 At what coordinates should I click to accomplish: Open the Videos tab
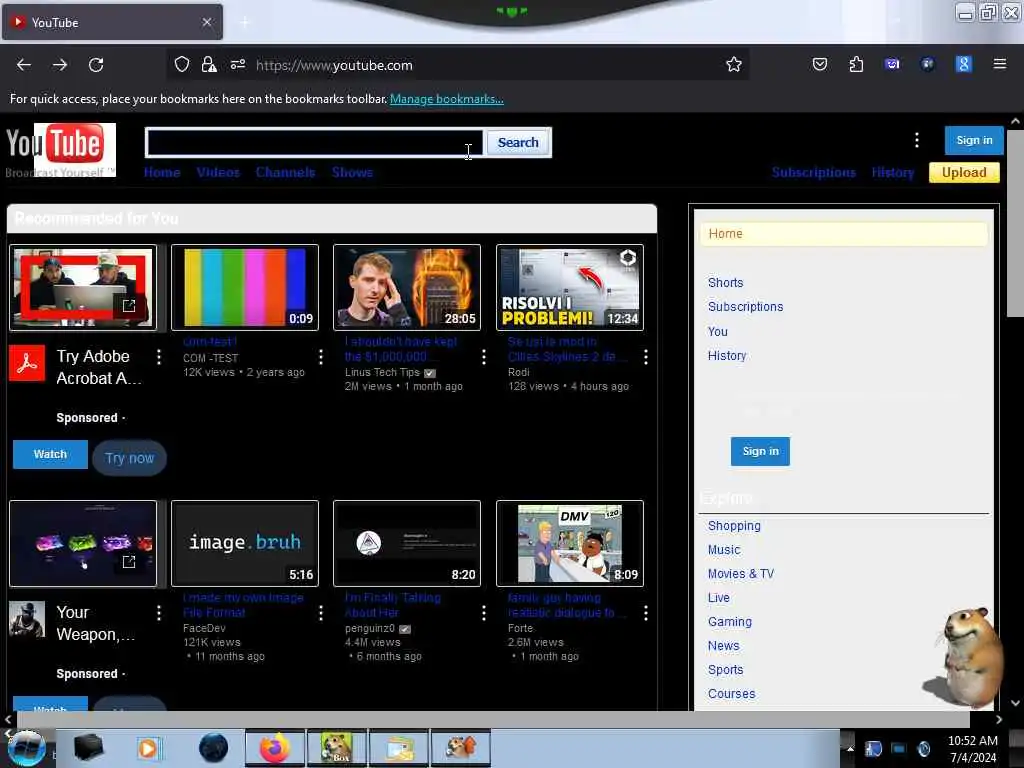pos(218,172)
